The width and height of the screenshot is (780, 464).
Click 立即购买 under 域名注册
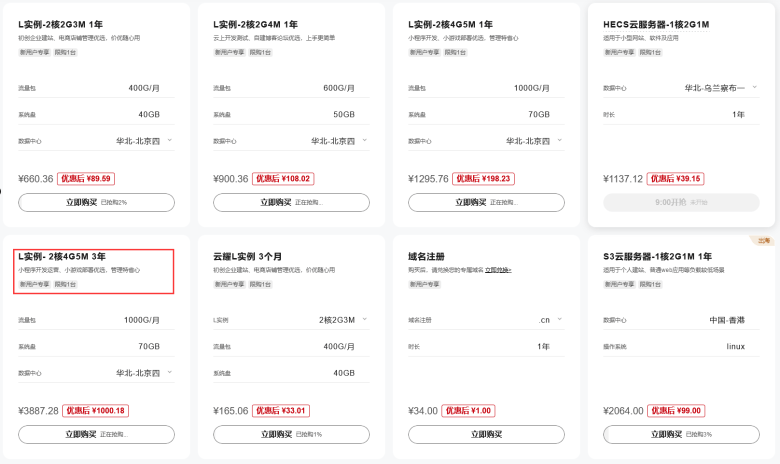click(487, 434)
